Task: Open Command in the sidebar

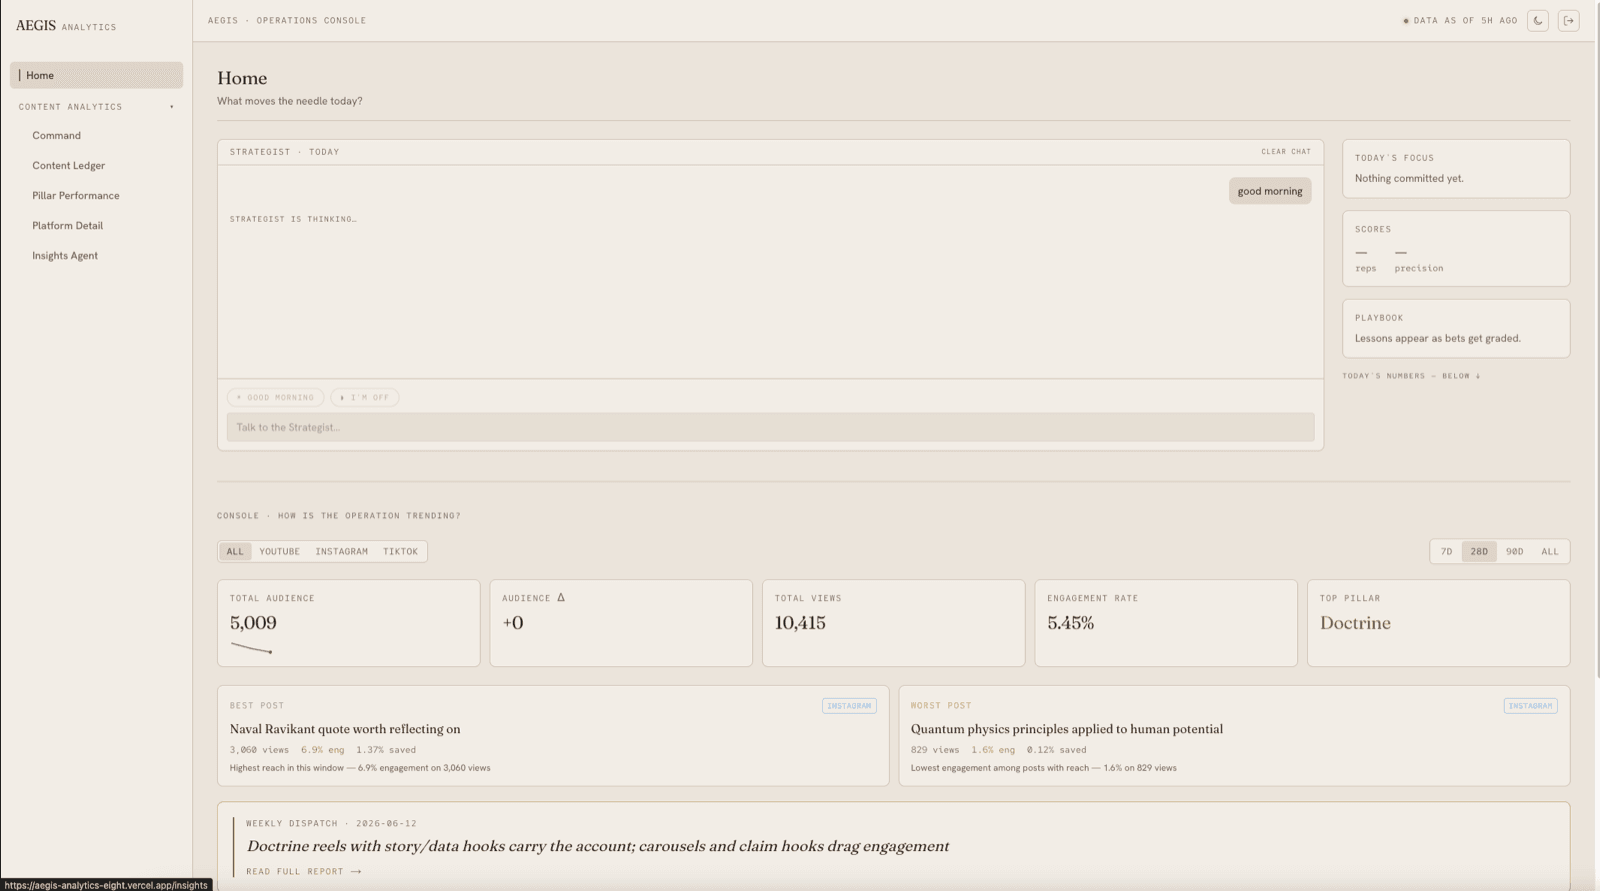Action: click(x=56, y=135)
